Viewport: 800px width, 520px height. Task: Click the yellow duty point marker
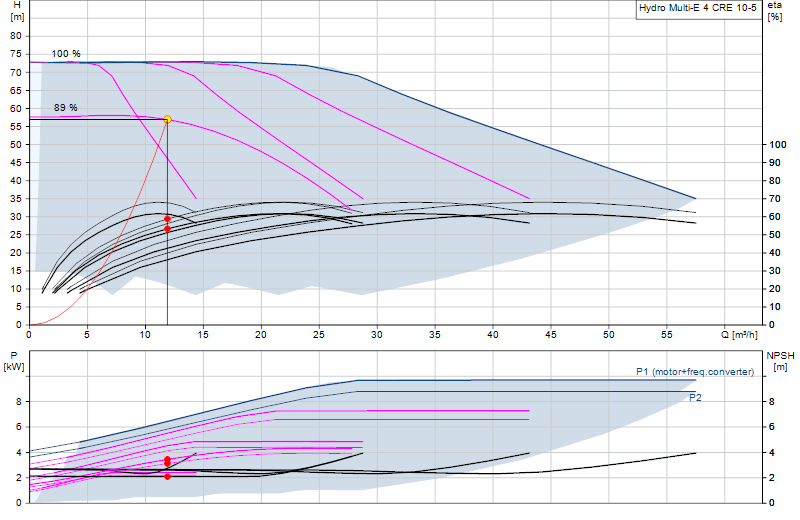(x=167, y=119)
